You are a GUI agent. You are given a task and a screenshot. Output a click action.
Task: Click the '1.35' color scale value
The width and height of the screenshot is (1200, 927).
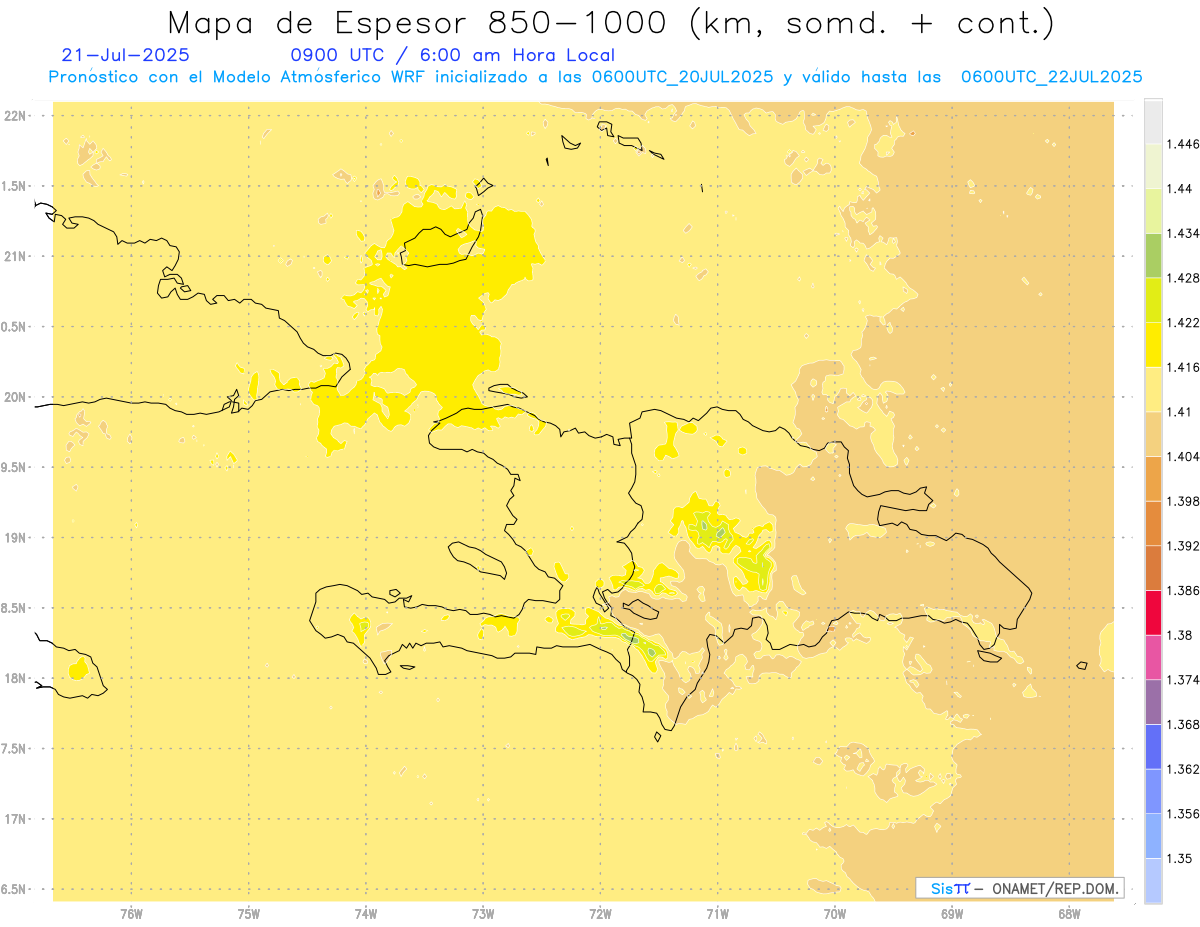1179,858
